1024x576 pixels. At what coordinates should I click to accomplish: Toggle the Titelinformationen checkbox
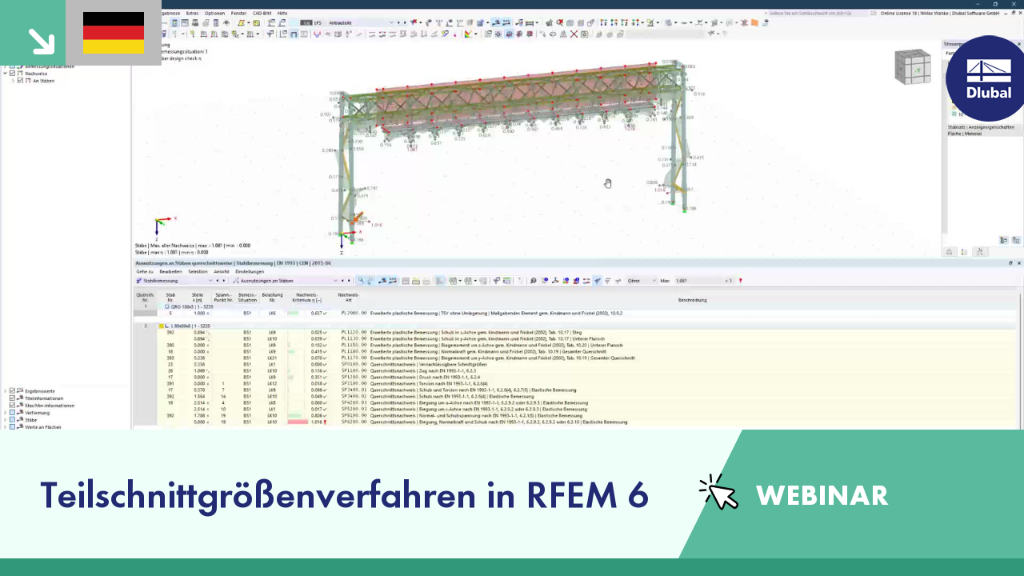click(12, 398)
